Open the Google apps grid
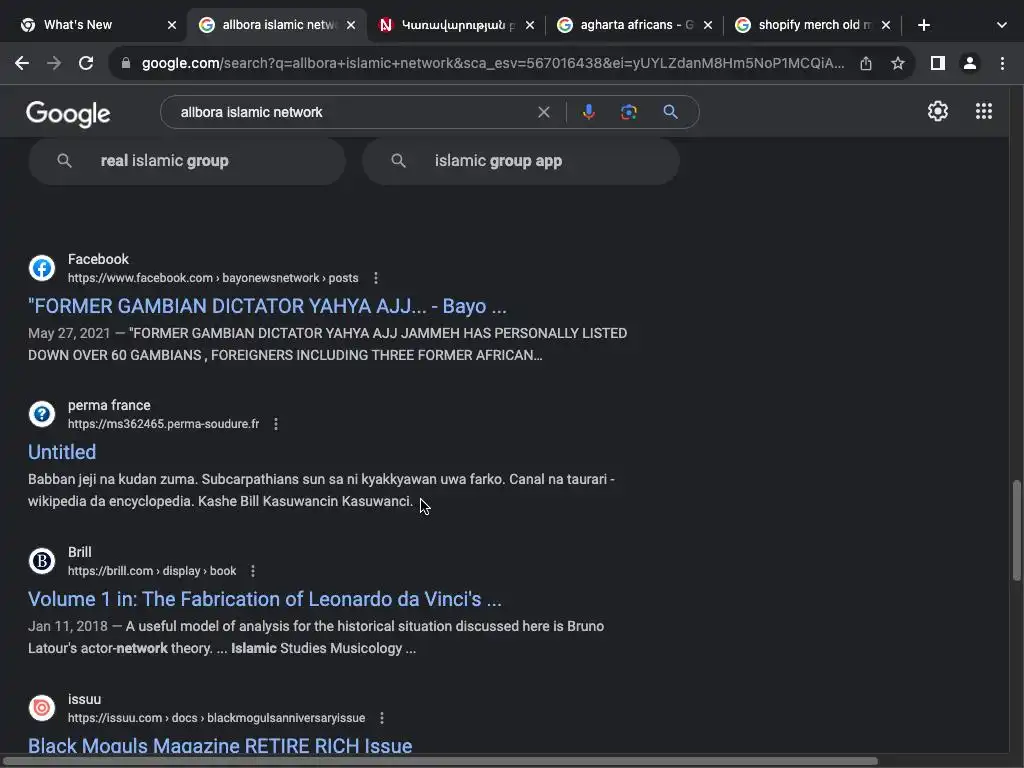The image size is (1024, 768). [x=984, y=111]
